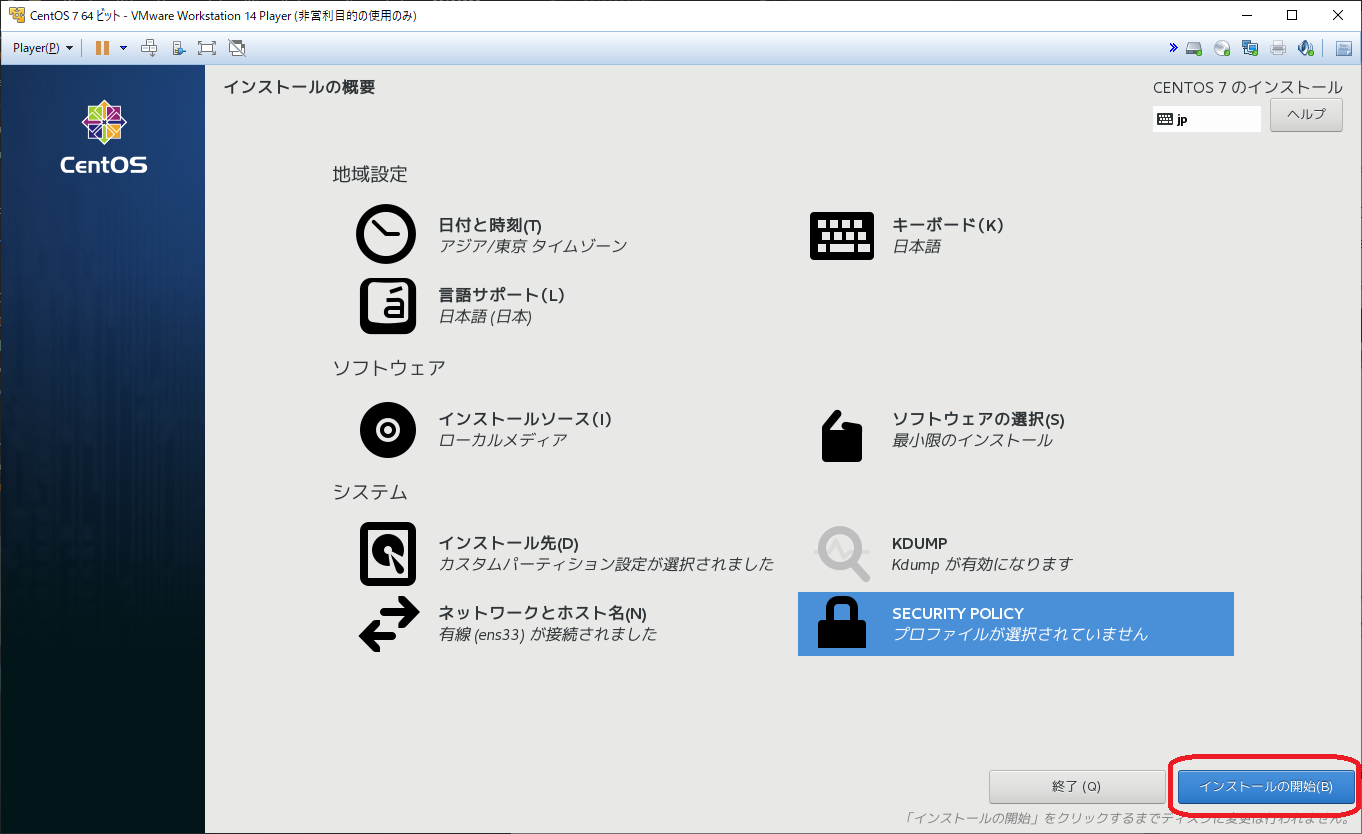Expand the arrow next to pause button
This screenshot has width=1362, height=834.
pyautogui.click(x=123, y=48)
